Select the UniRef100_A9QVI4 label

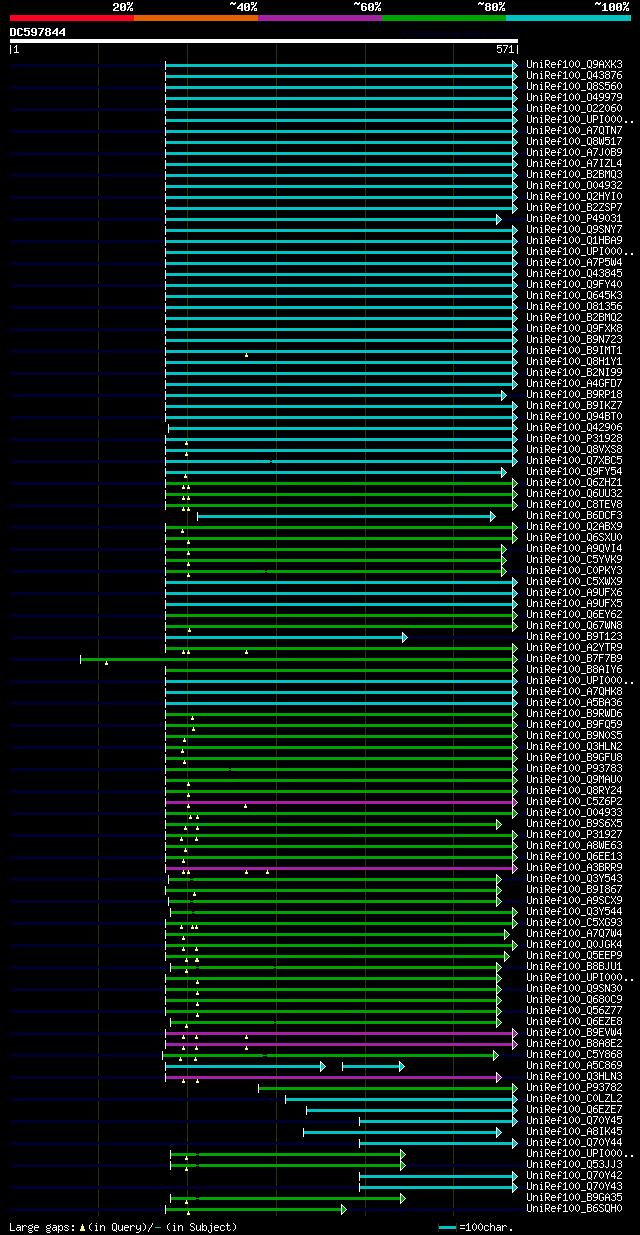coord(574,548)
